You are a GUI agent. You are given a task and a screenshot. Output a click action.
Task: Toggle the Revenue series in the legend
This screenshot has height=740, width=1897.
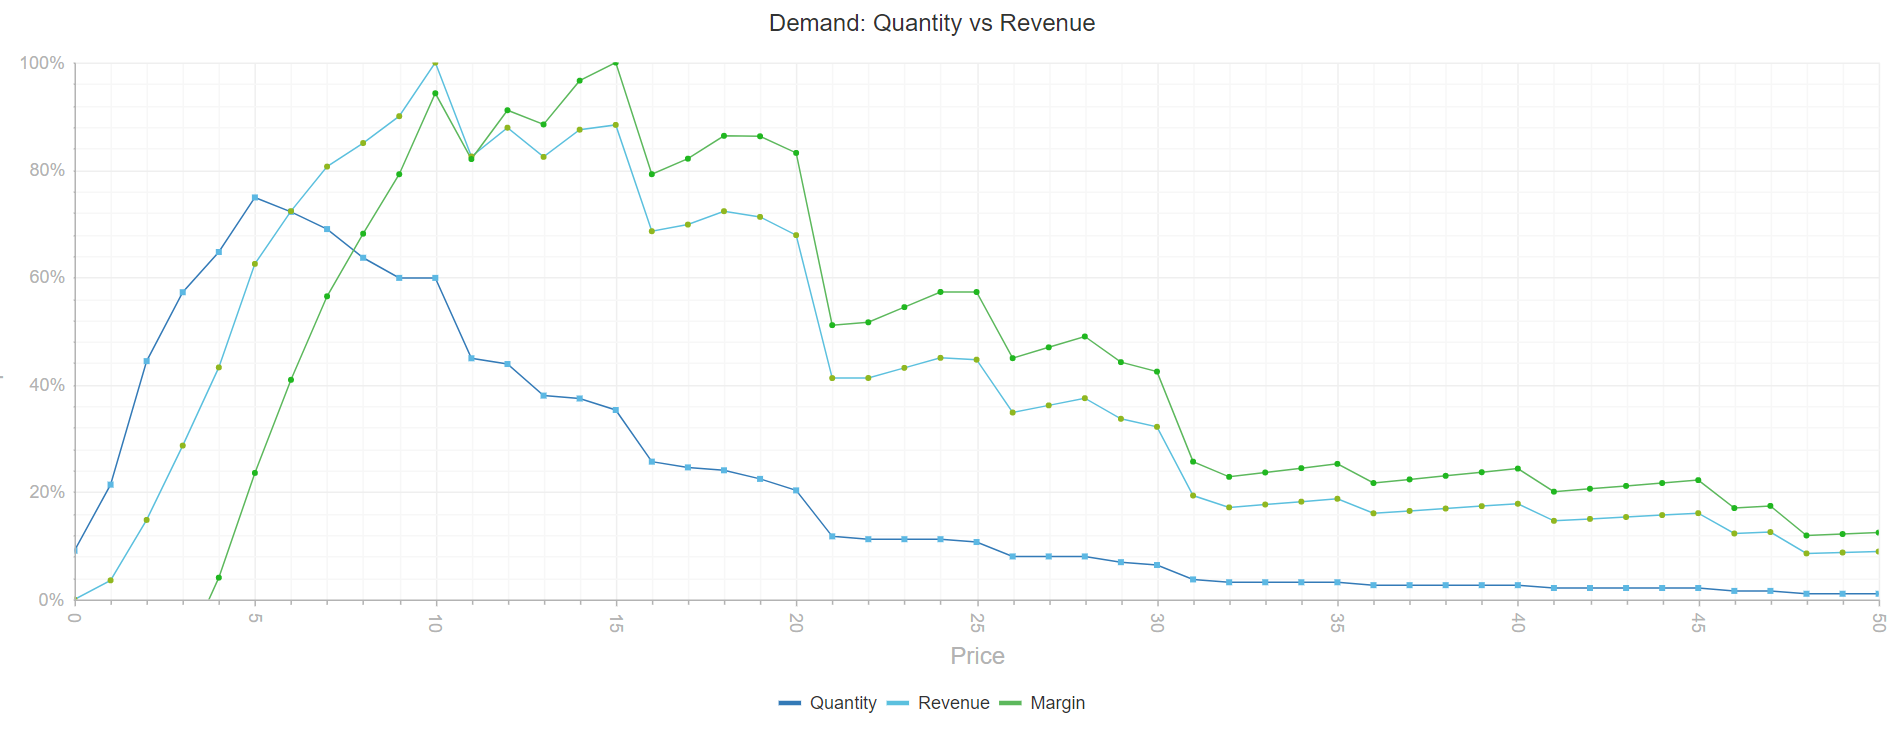(938, 703)
